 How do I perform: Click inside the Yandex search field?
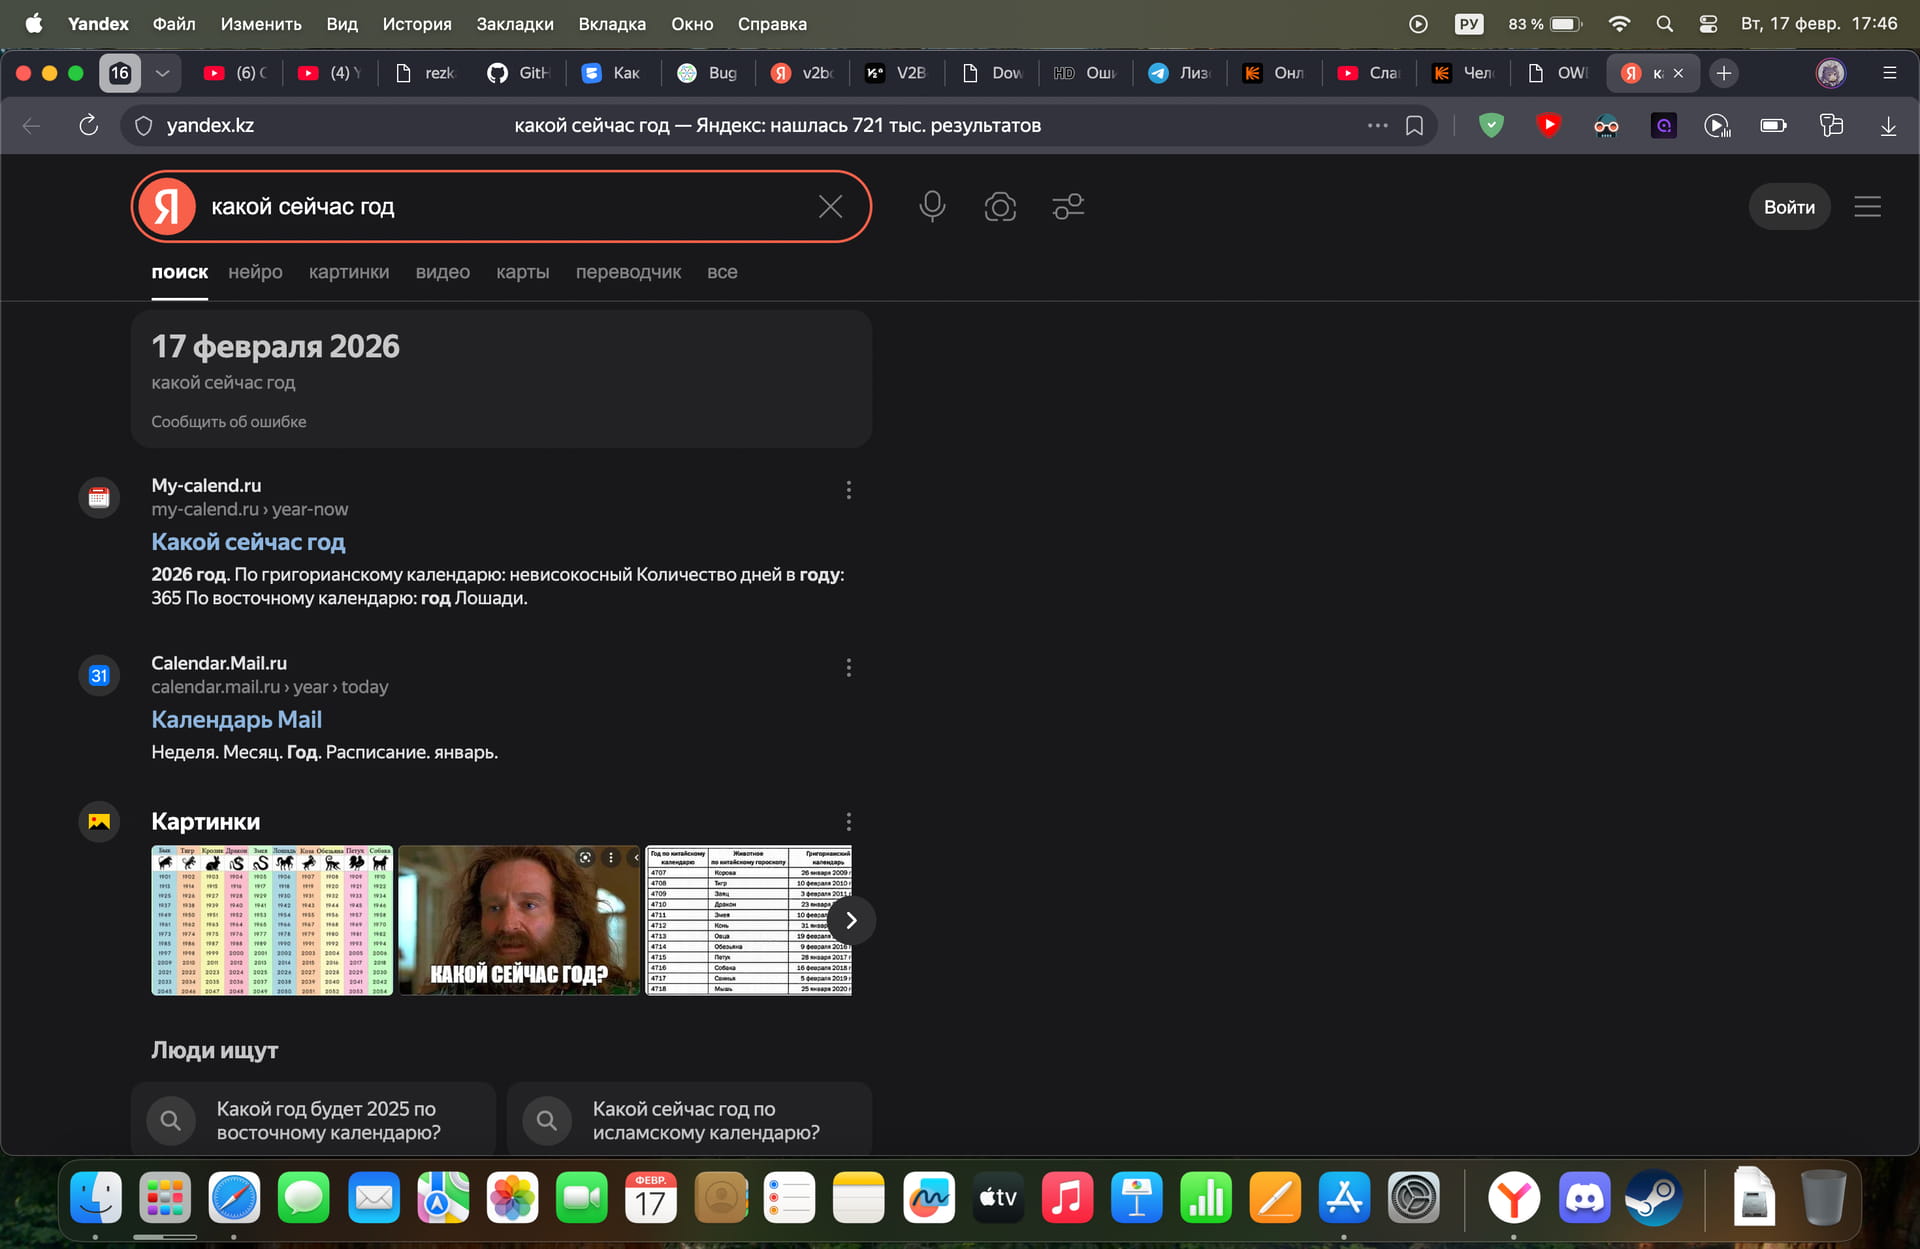pyautogui.click(x=500, y=207)
